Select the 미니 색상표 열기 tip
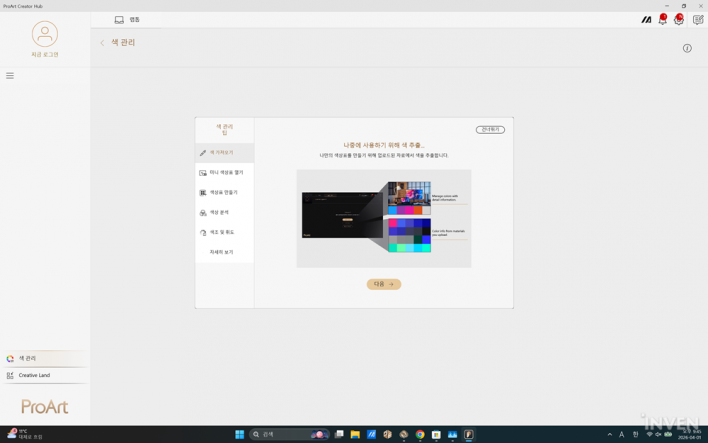This screenshot has width=708, height=443. point(224,173)
